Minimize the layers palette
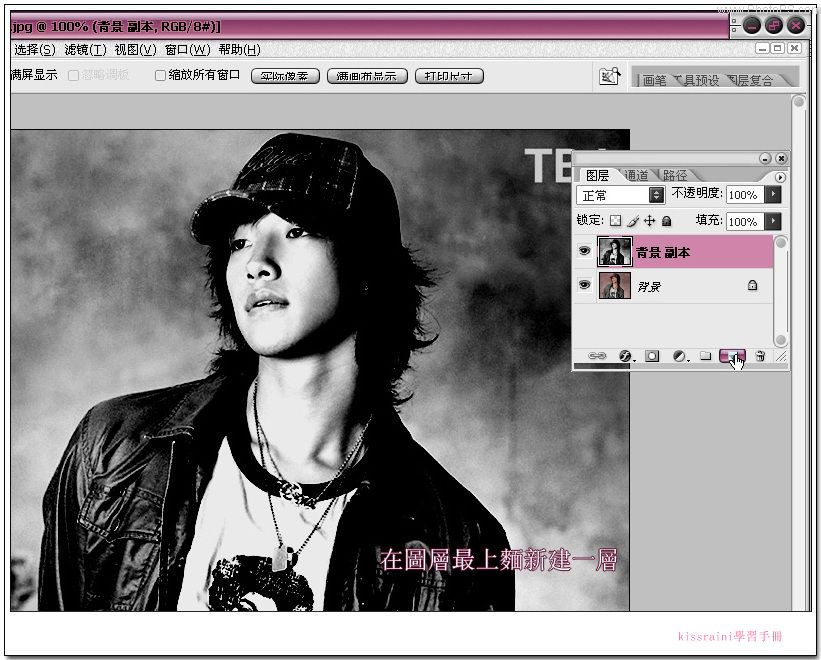Viewport: 821px width, 660px height. [x=765, y=158]
